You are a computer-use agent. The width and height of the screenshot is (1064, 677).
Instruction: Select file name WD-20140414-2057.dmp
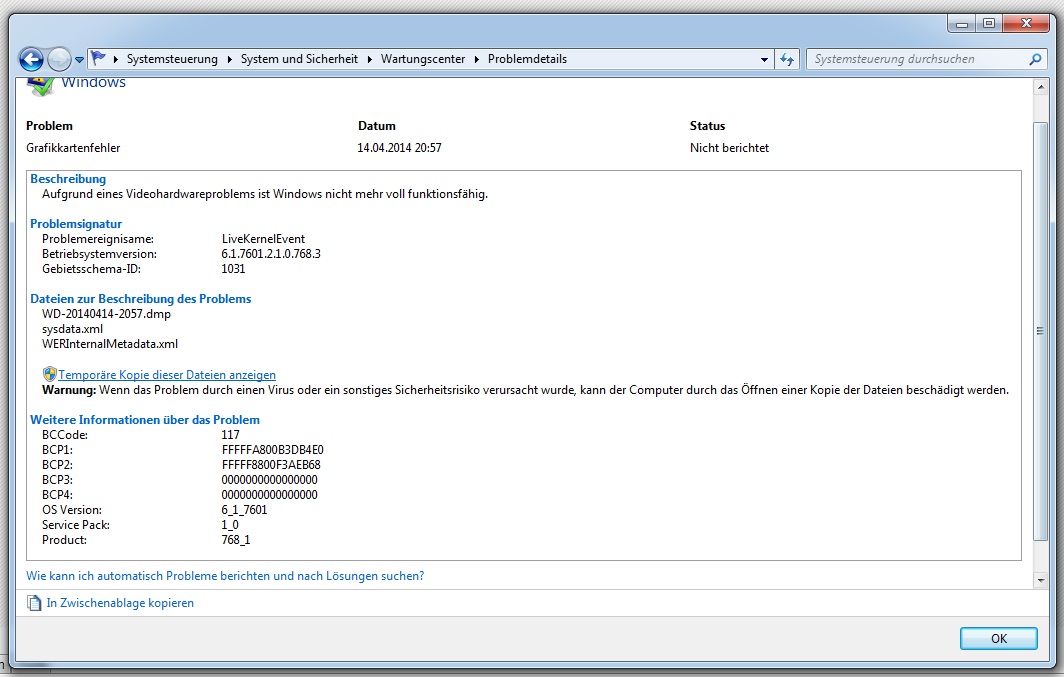coord(107,314)
